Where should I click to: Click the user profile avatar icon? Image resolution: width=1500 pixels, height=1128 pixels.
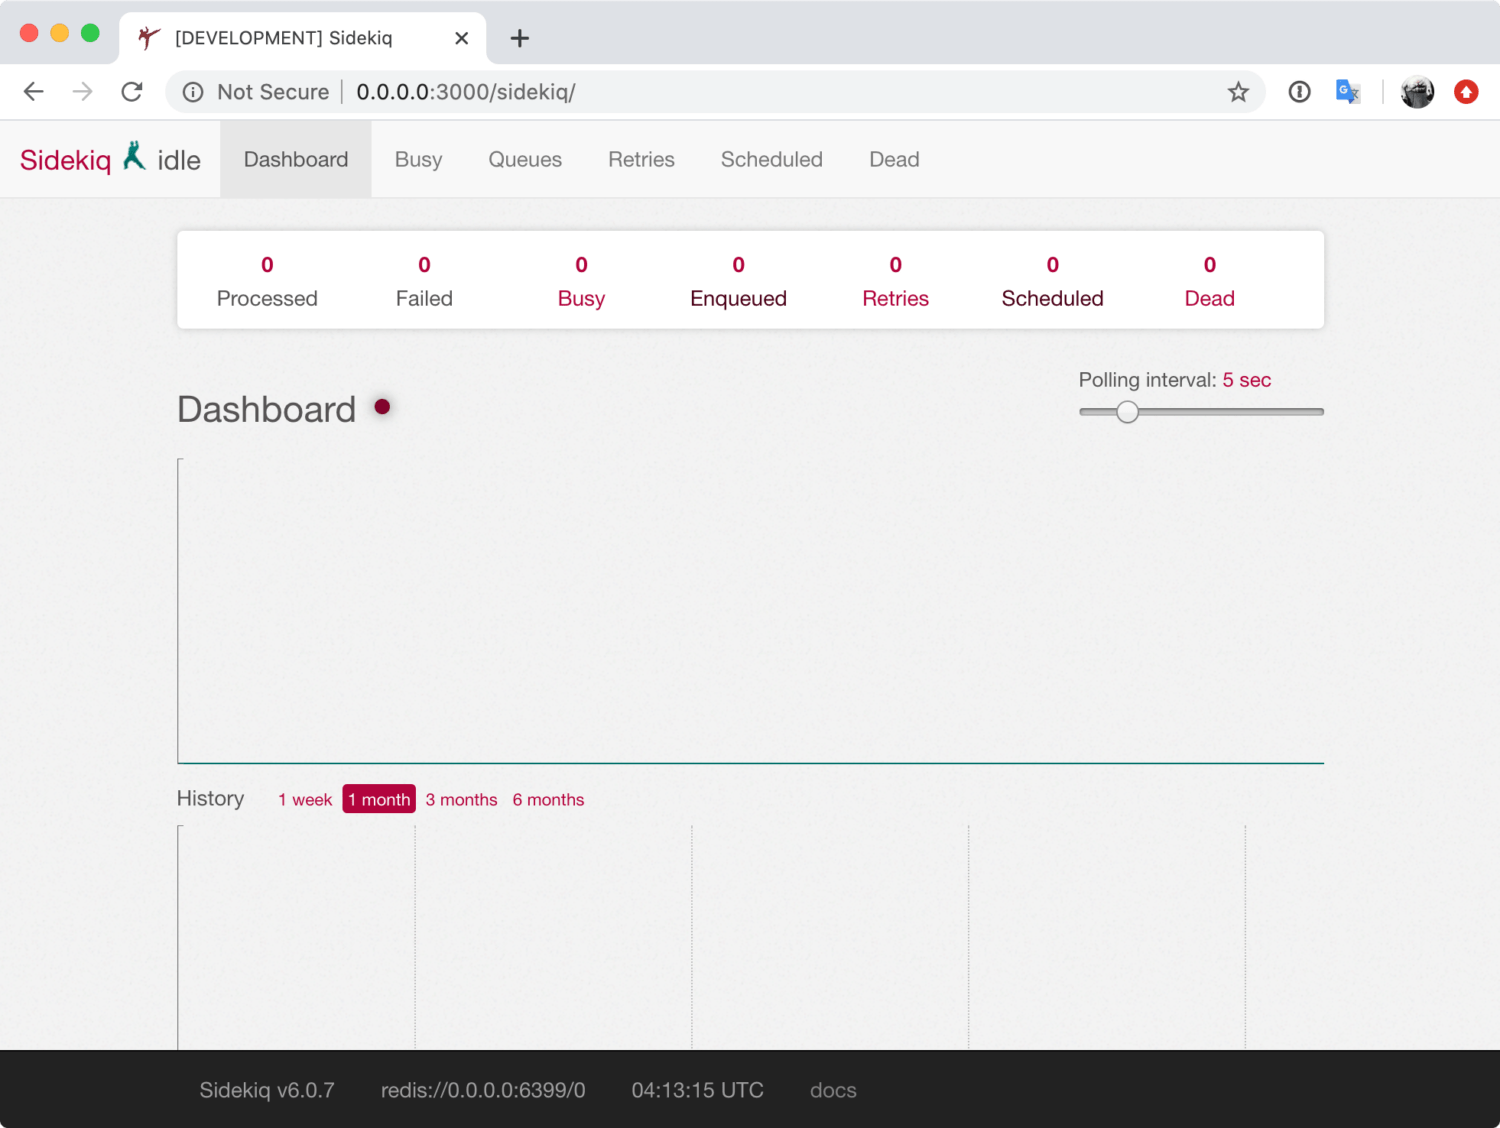[1417, 92]
